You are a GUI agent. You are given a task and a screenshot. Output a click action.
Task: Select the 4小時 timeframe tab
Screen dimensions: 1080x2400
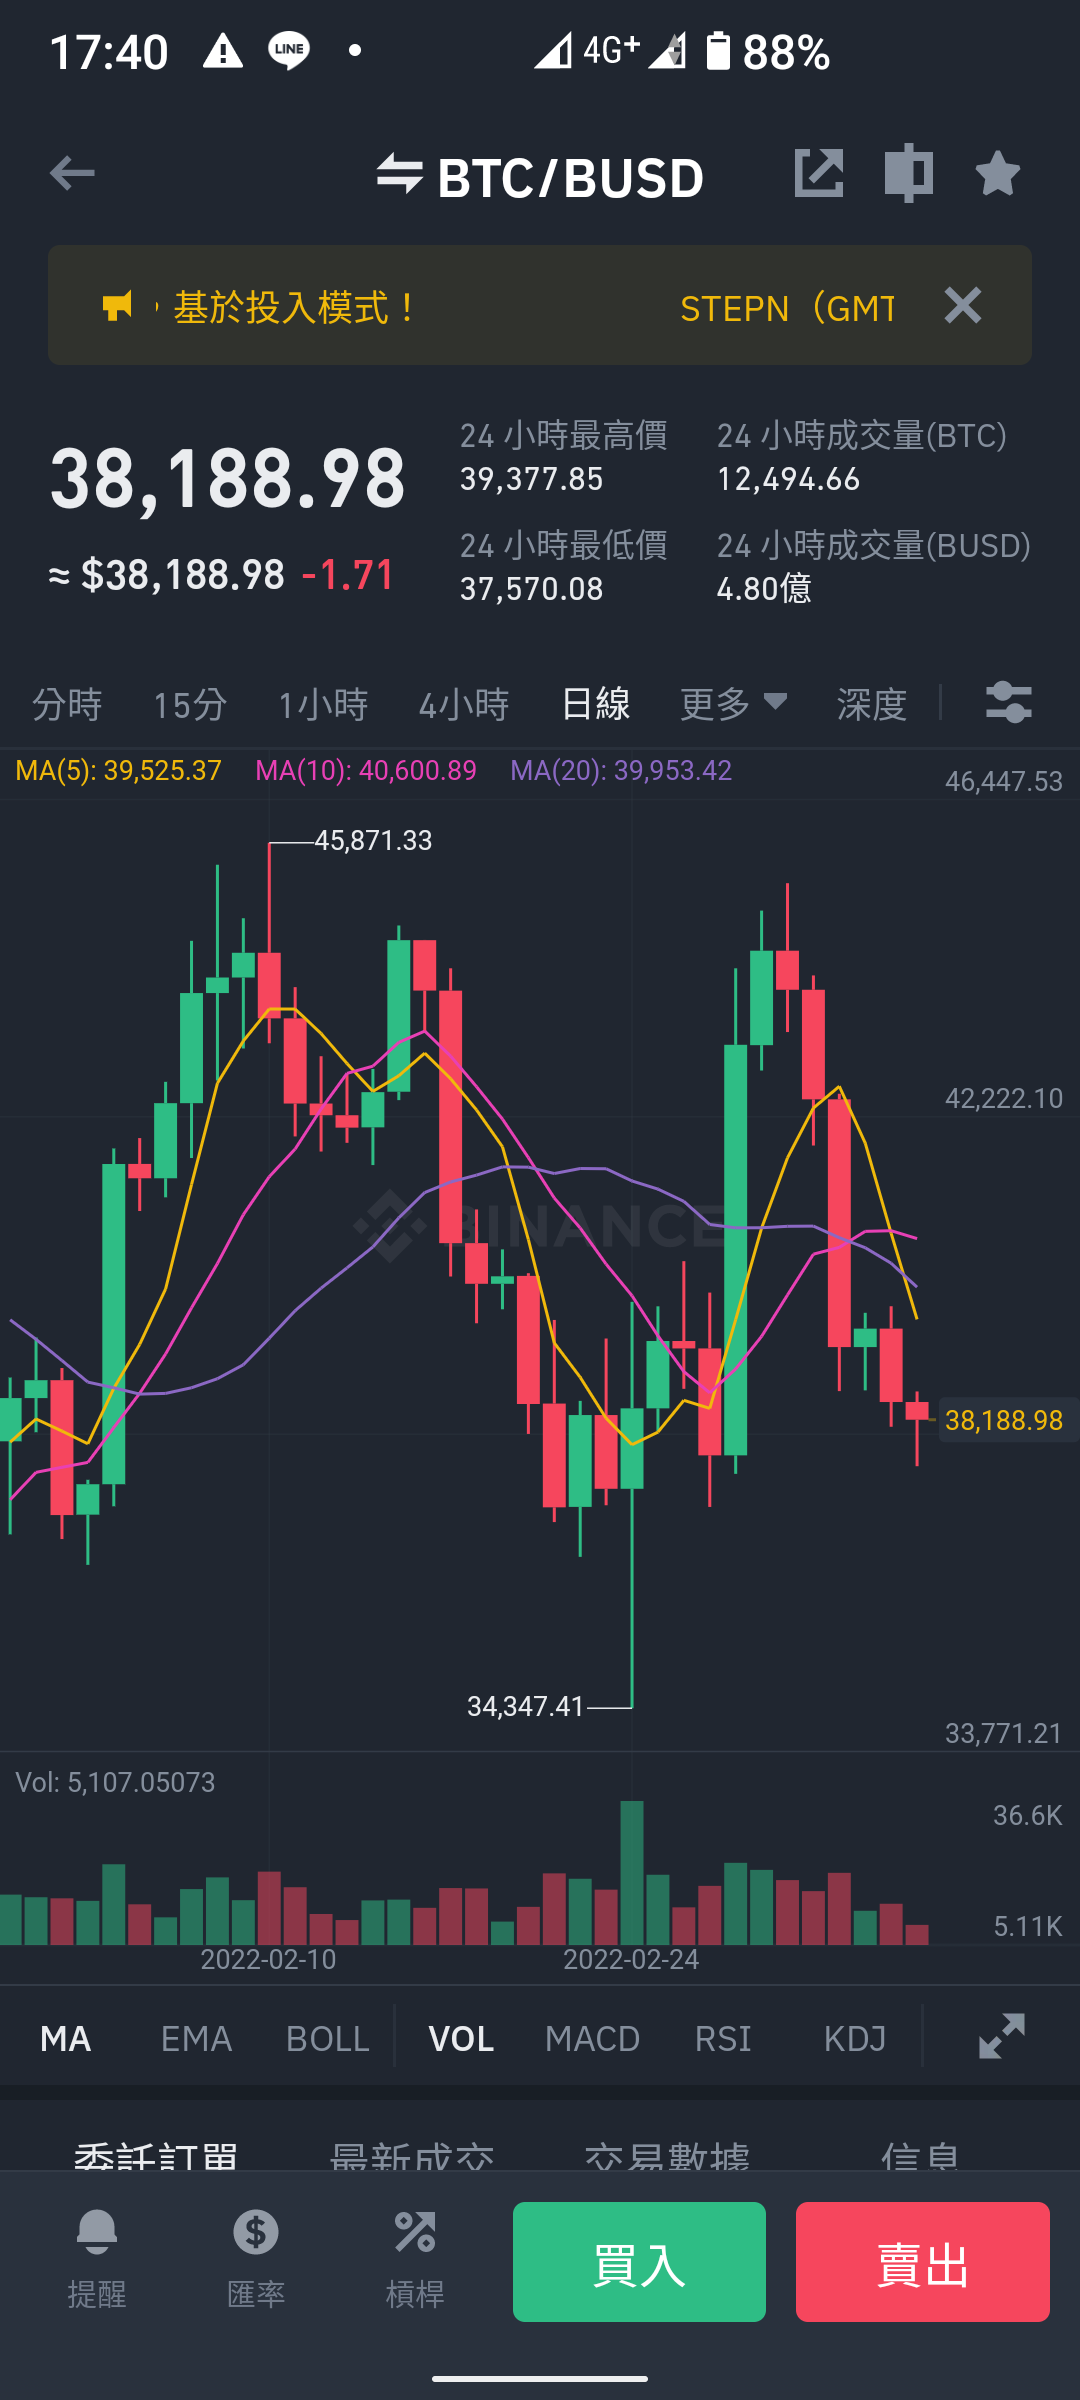click(464, 704)
